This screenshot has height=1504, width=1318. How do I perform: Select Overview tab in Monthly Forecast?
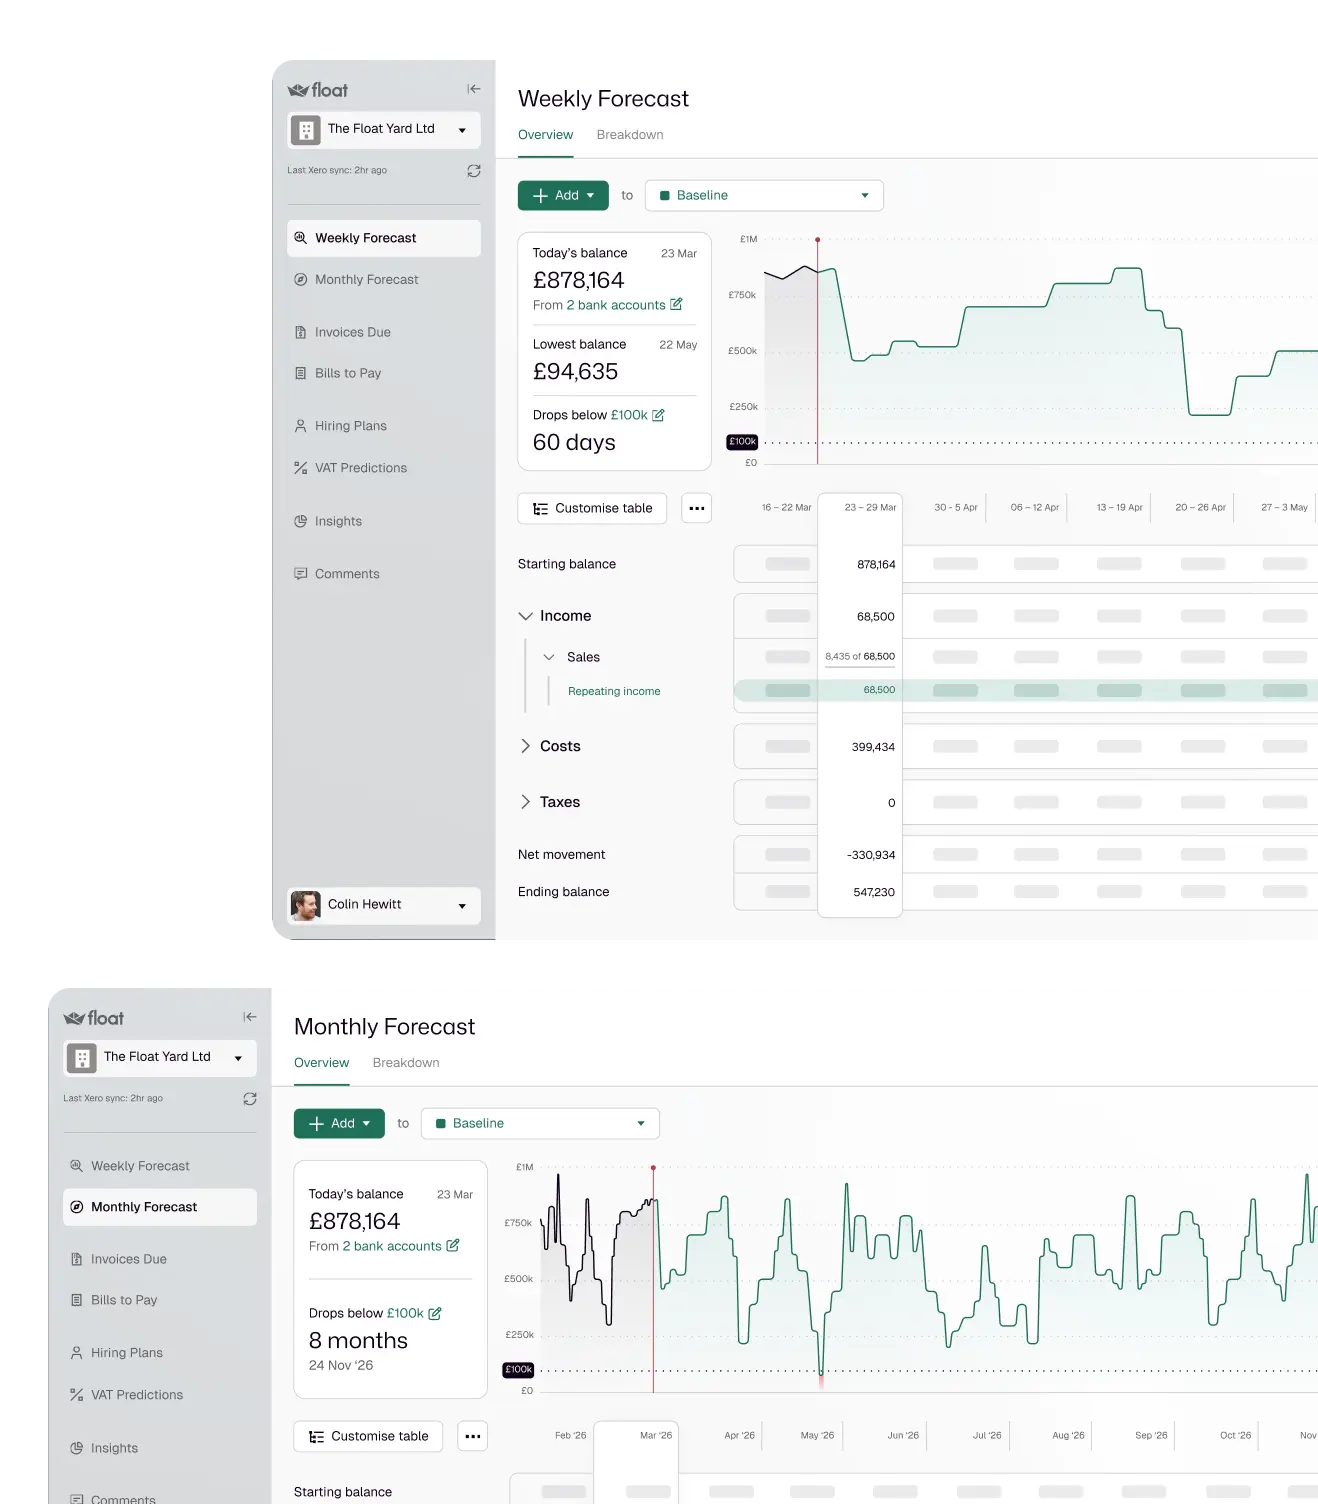321,1063
